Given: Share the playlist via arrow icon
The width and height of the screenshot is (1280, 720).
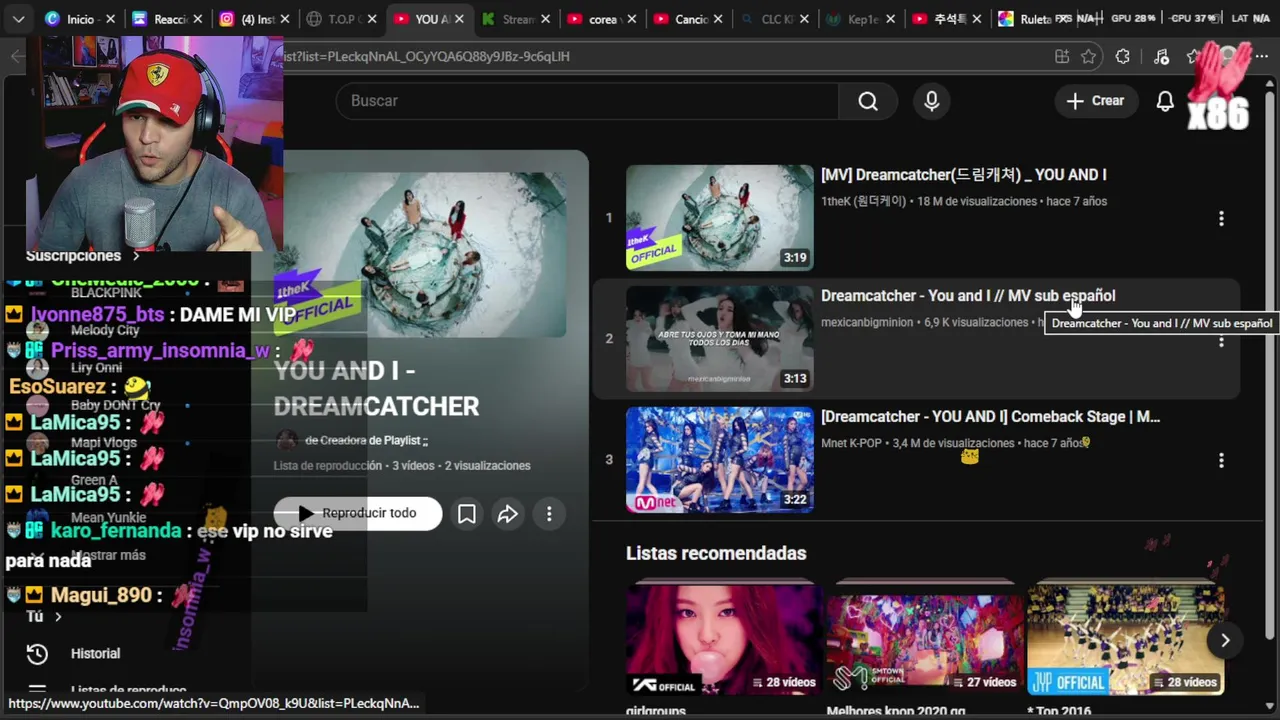Looking at the screenshot, I should (508, 514).
